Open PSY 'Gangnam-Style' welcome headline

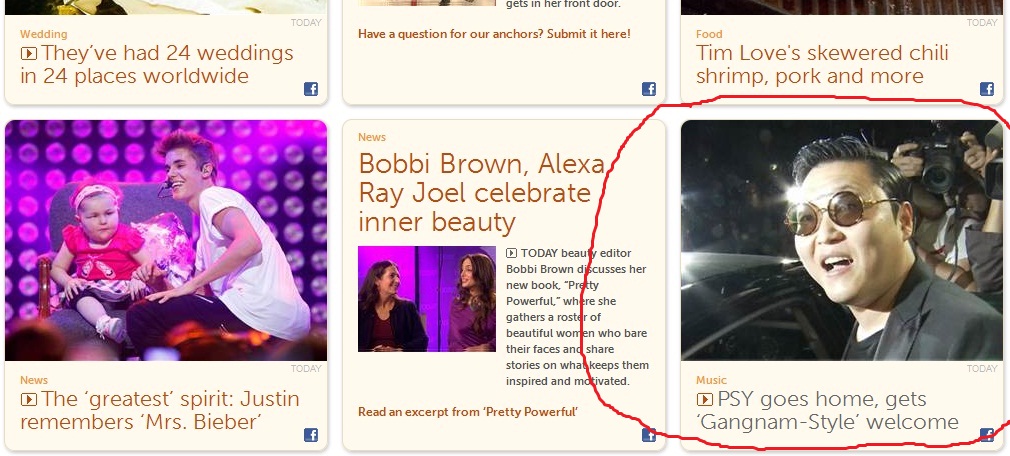828,410
